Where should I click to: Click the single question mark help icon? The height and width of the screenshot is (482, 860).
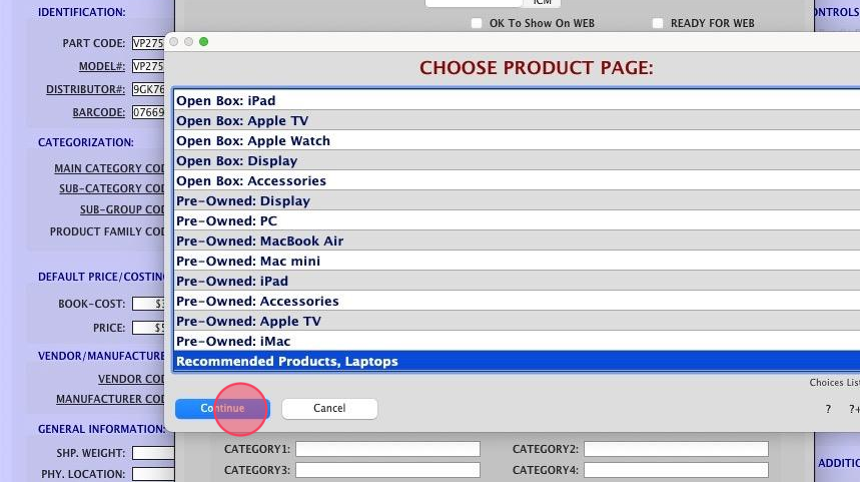pos(828,409)
